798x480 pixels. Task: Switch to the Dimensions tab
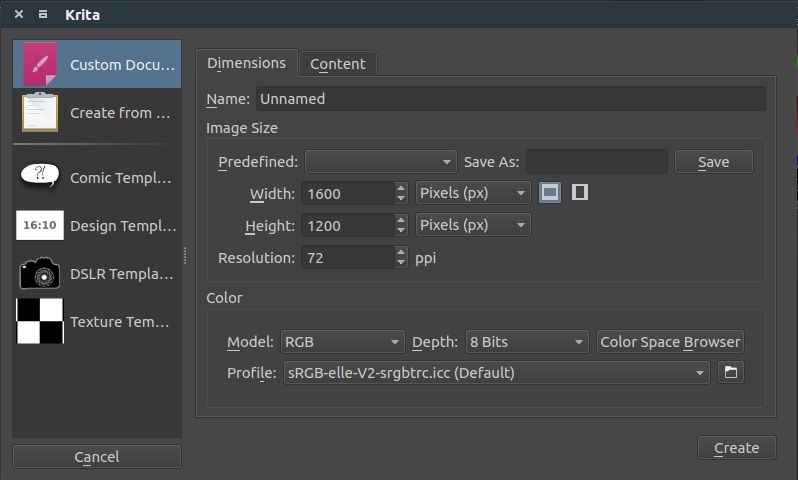pyautogui.click(x=246, y=63)
